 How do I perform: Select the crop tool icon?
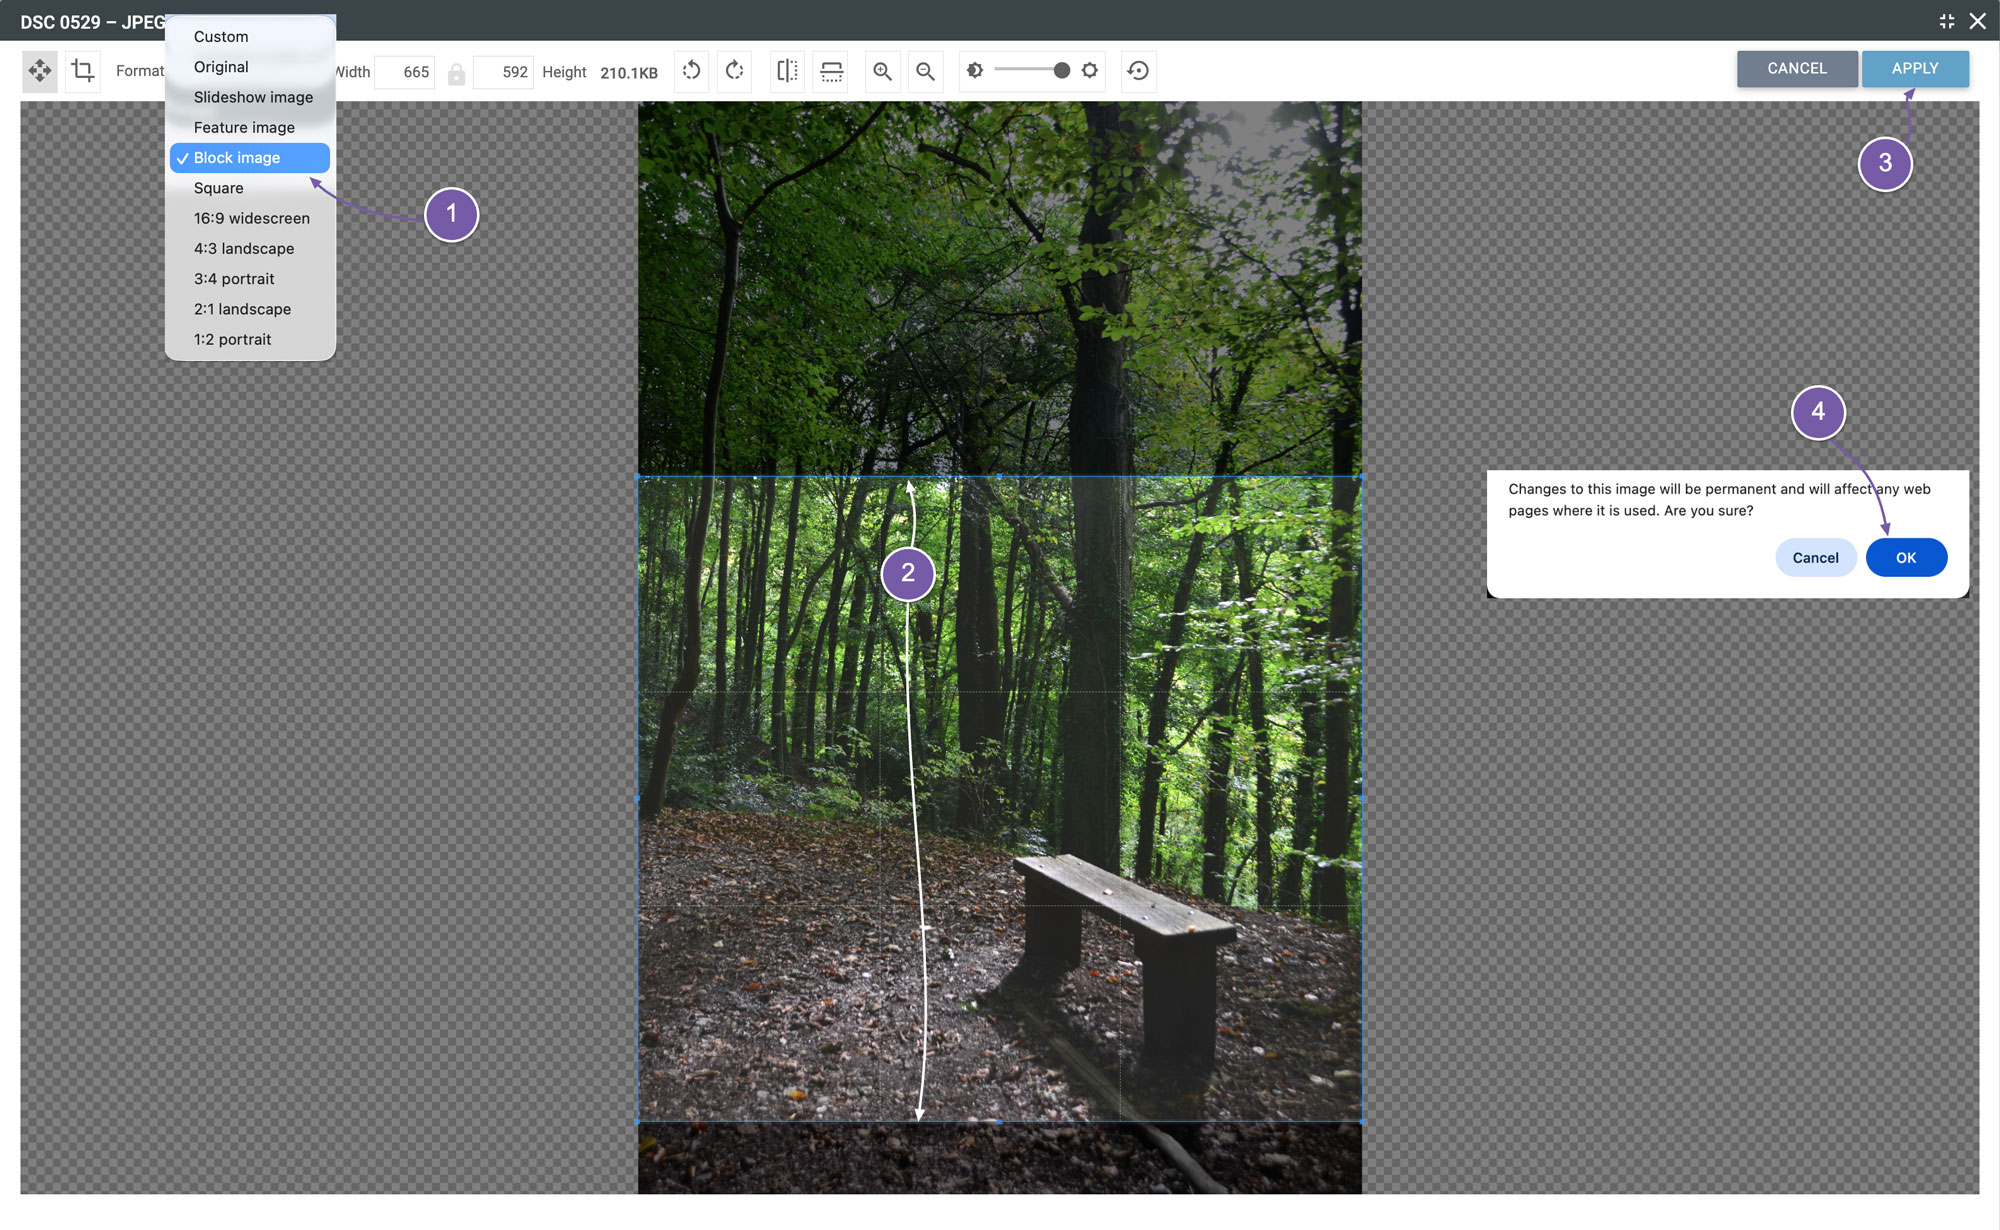tap(83, 71)
